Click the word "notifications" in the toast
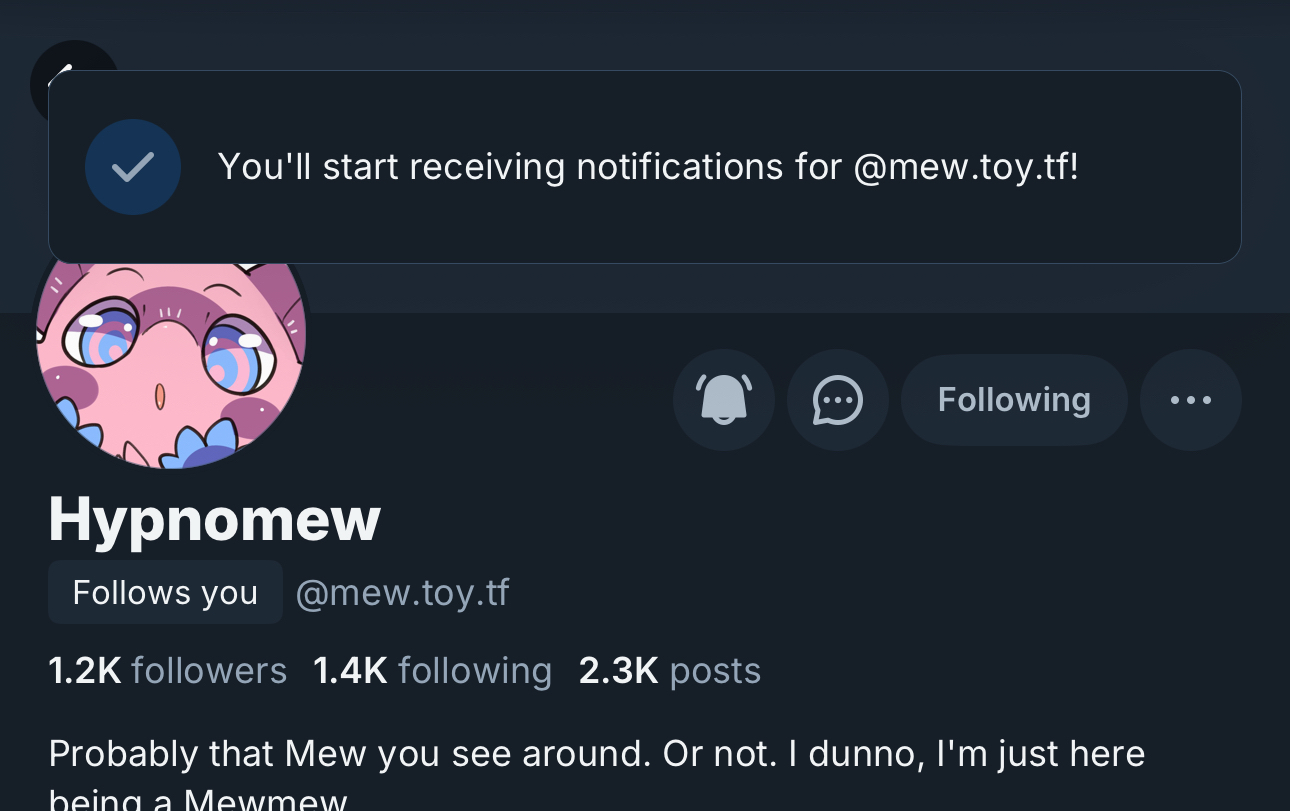This screenshot has width=1290, height=811. 680,167
